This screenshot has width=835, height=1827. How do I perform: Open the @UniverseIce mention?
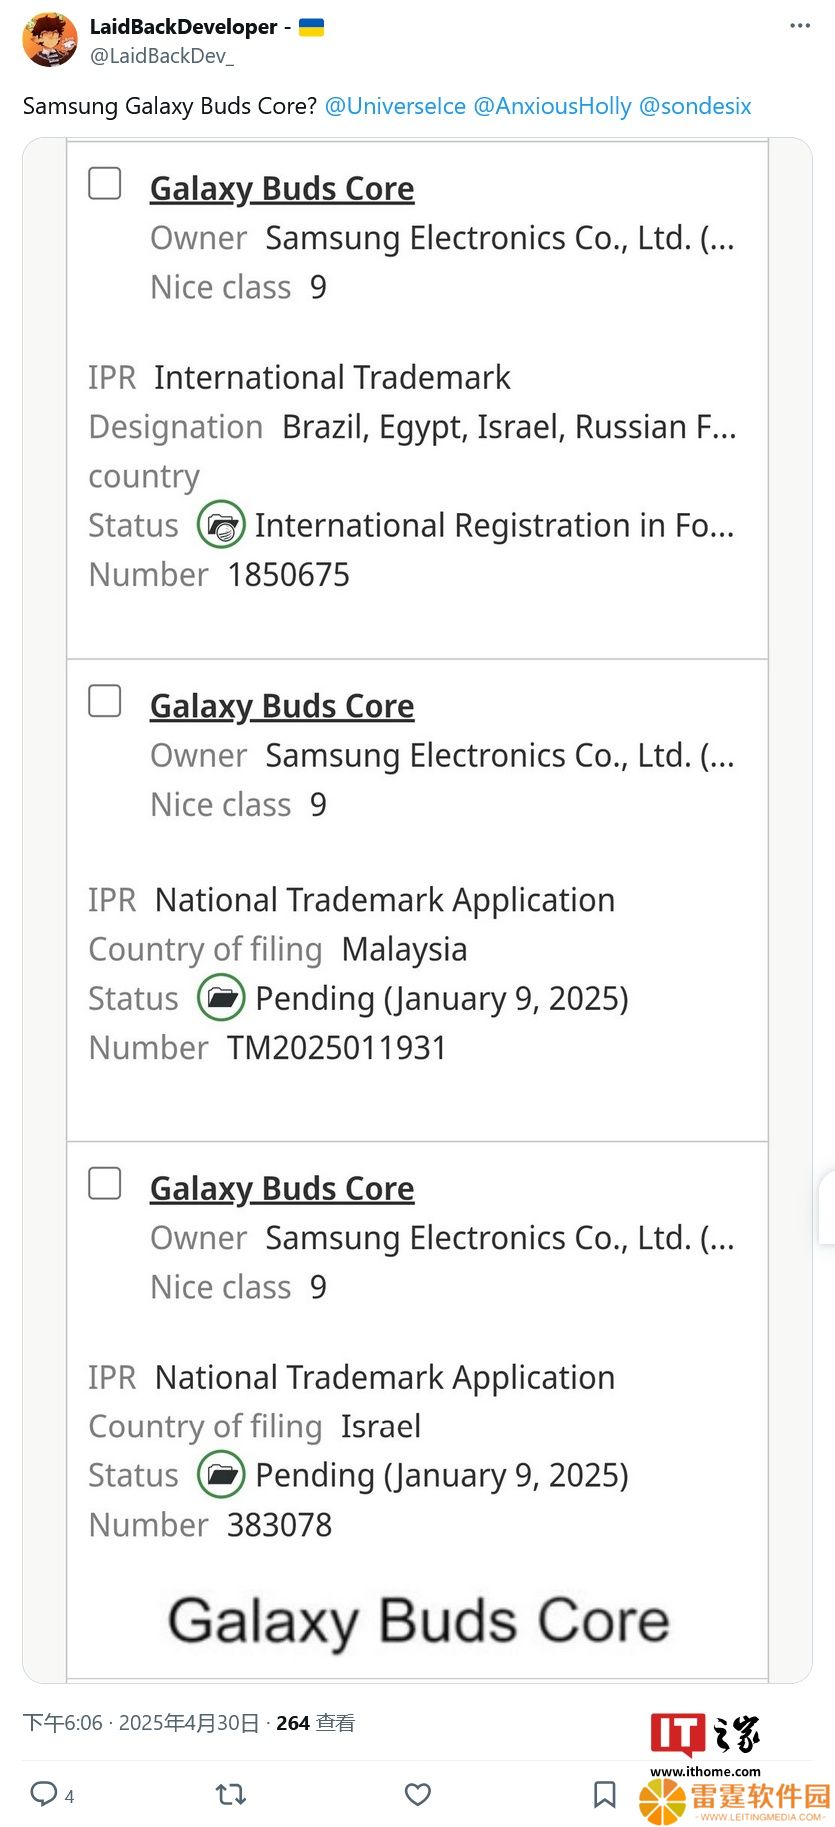(x=395, y=106)
